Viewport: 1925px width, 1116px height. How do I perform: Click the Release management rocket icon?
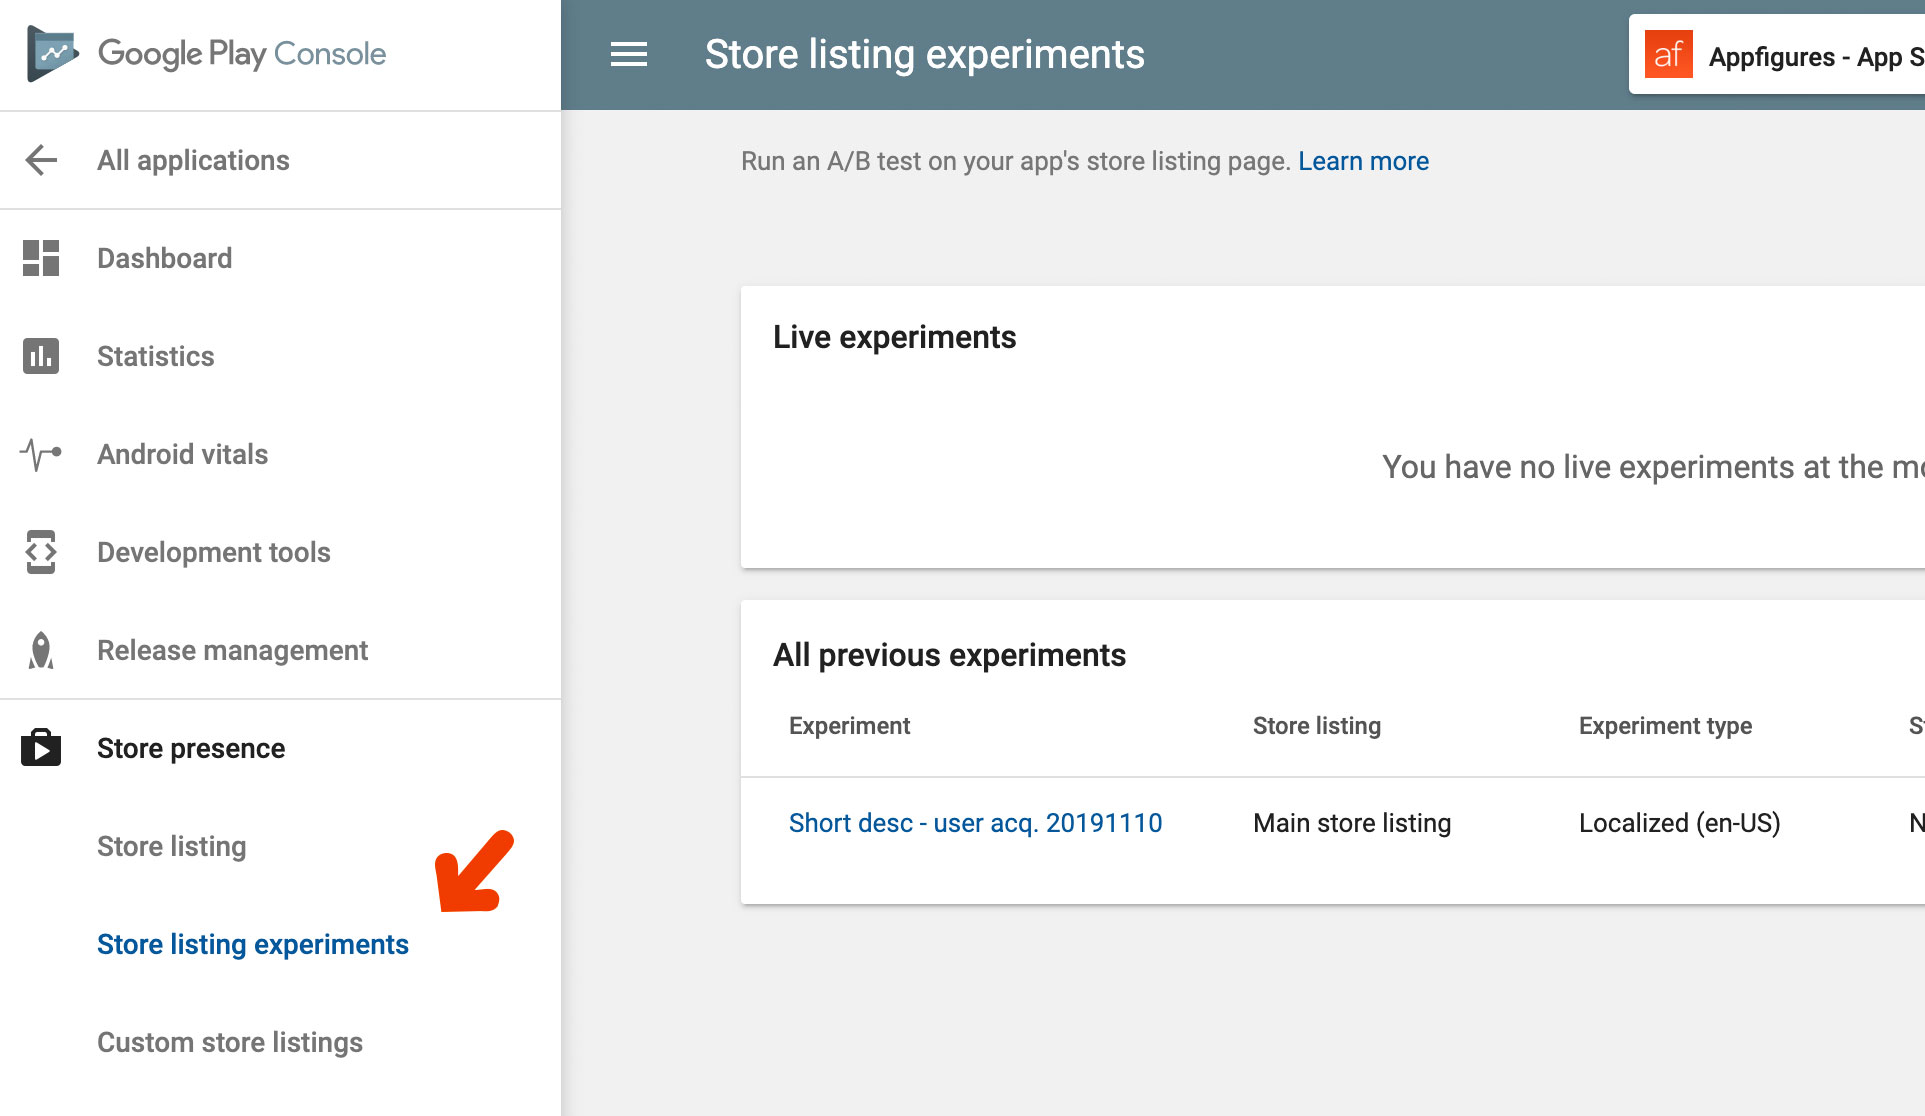coord(41,650)
